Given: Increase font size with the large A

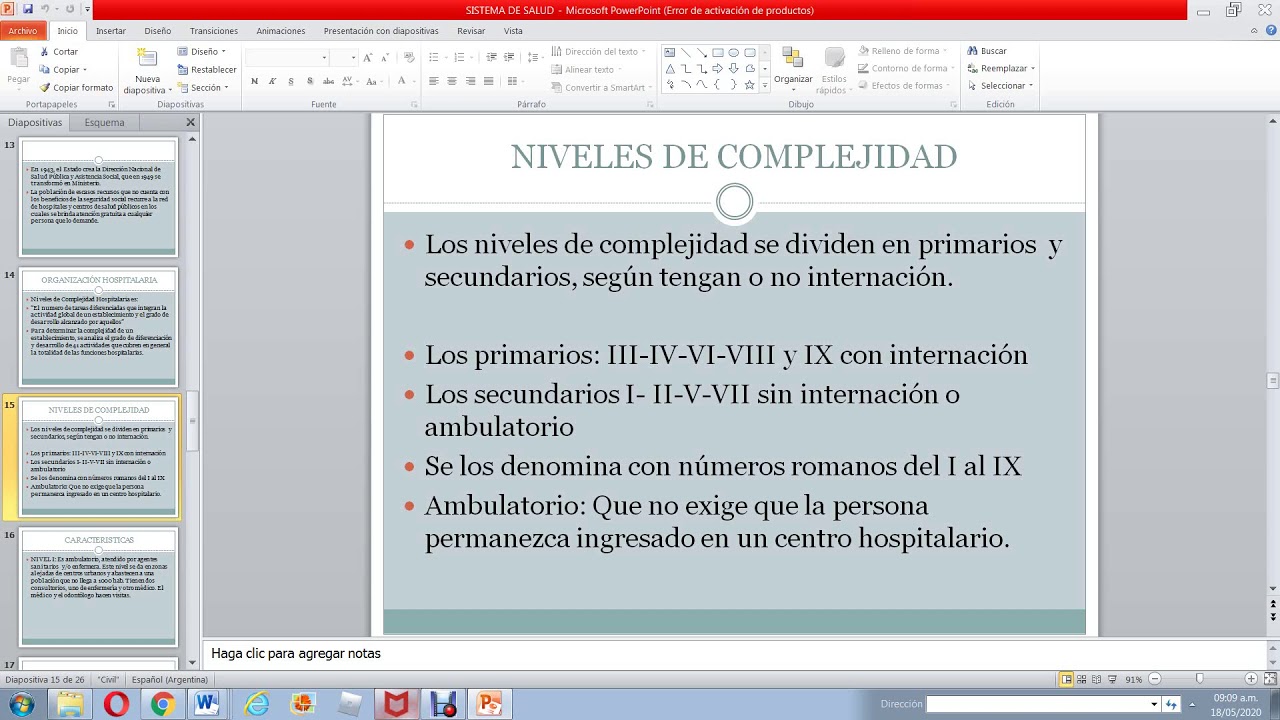Looking at the screenshot, I should point(368,58).
